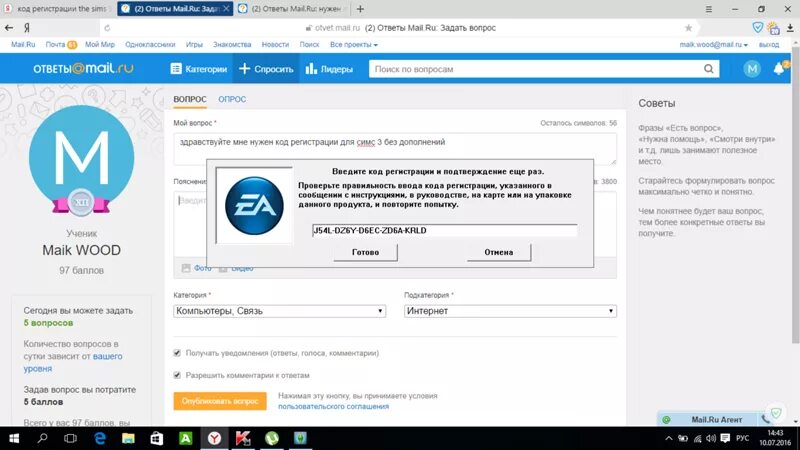Screen dimensions: 800x450
Task: Open 'пользовательского соглашения' link
Action: coord(333,407)
